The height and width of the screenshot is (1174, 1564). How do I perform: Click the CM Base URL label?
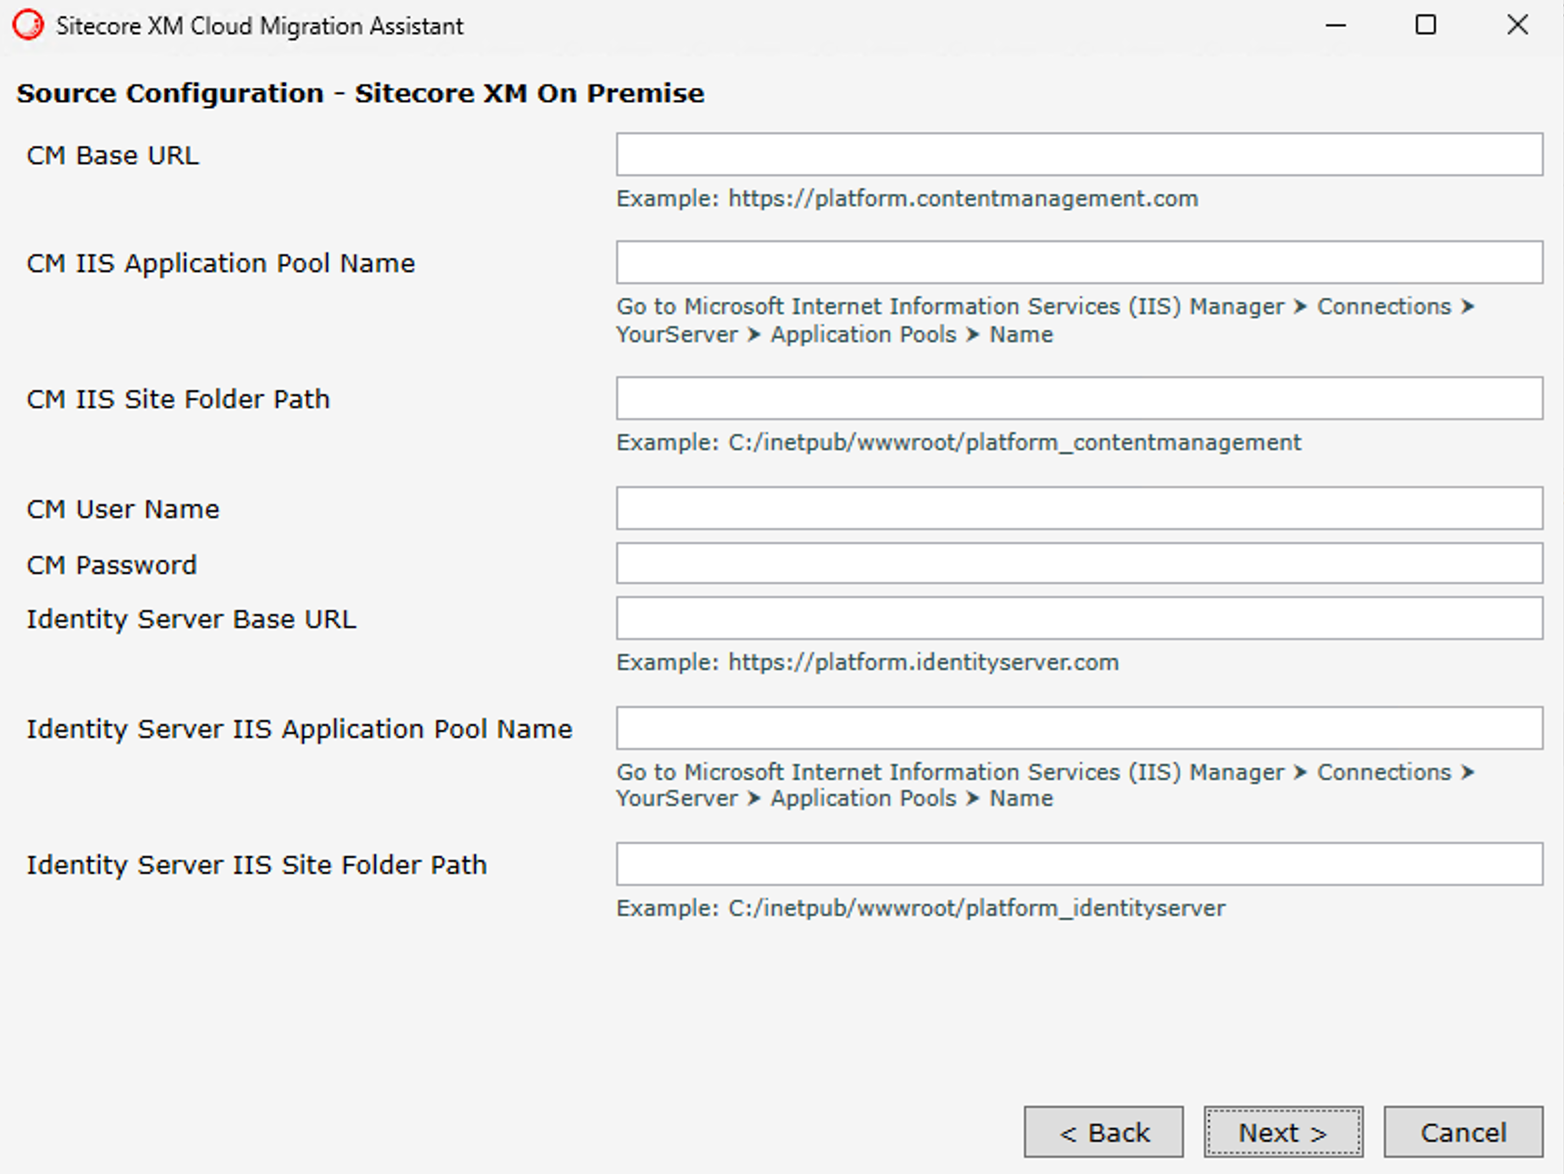tap(113, 156)
